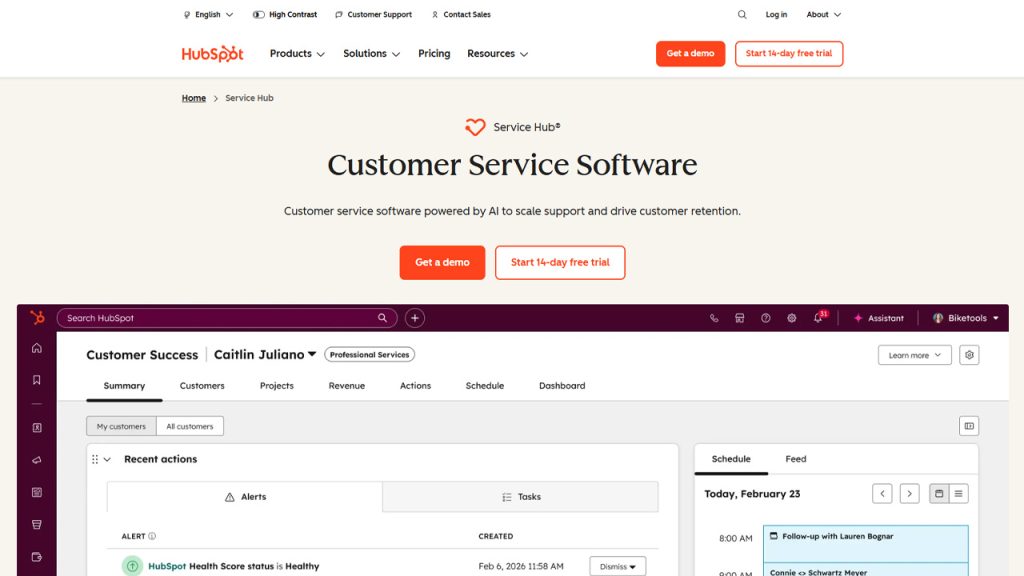This screenshot has height=576, width=1024.
Task: Switch schedule to calendar view
Action: click(939, 494)
